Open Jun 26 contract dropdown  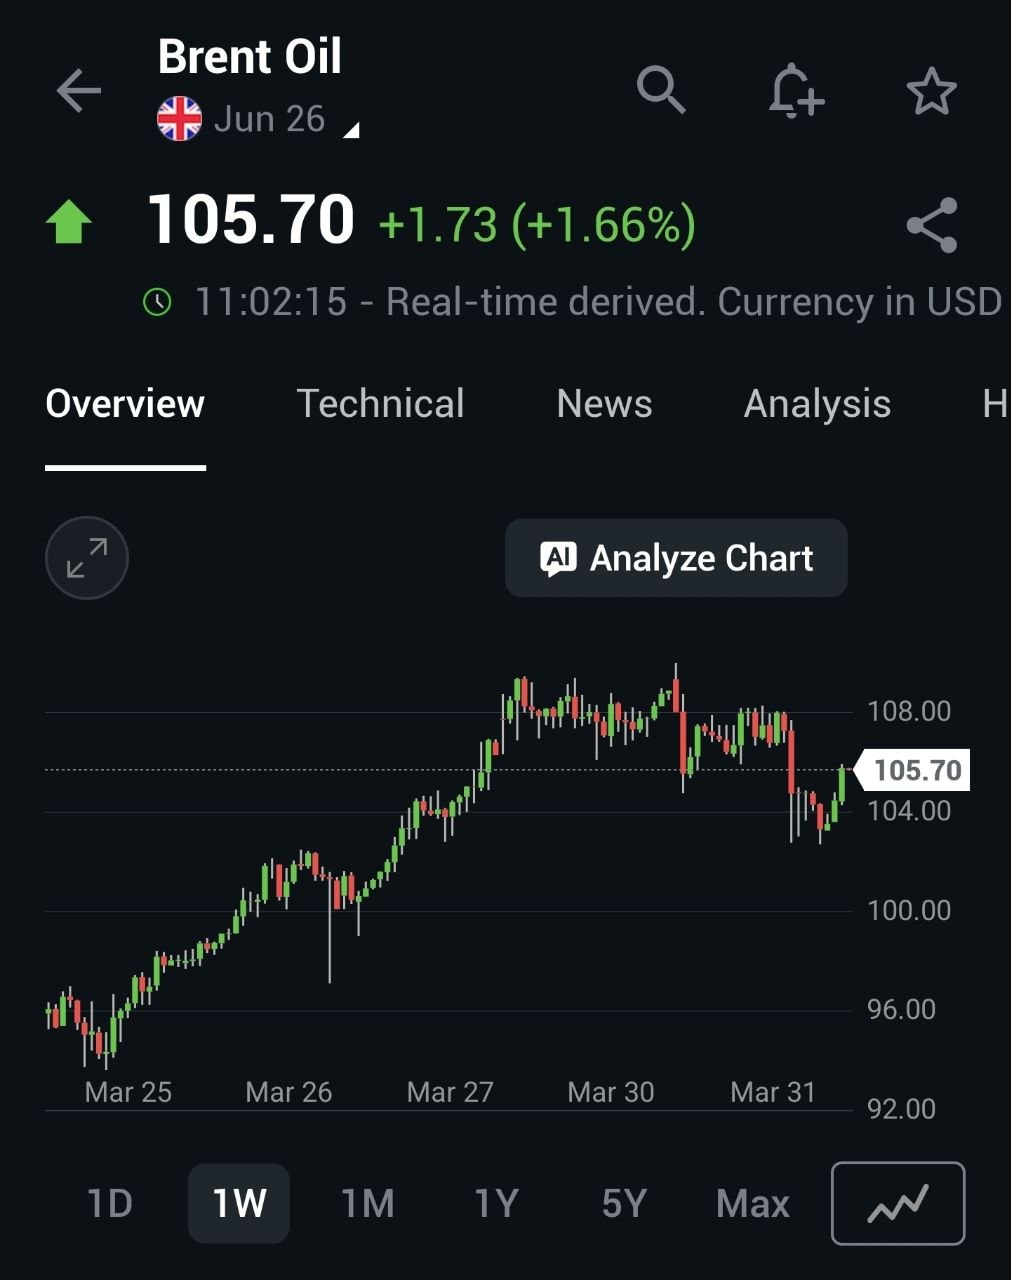[x=270, y=119]
